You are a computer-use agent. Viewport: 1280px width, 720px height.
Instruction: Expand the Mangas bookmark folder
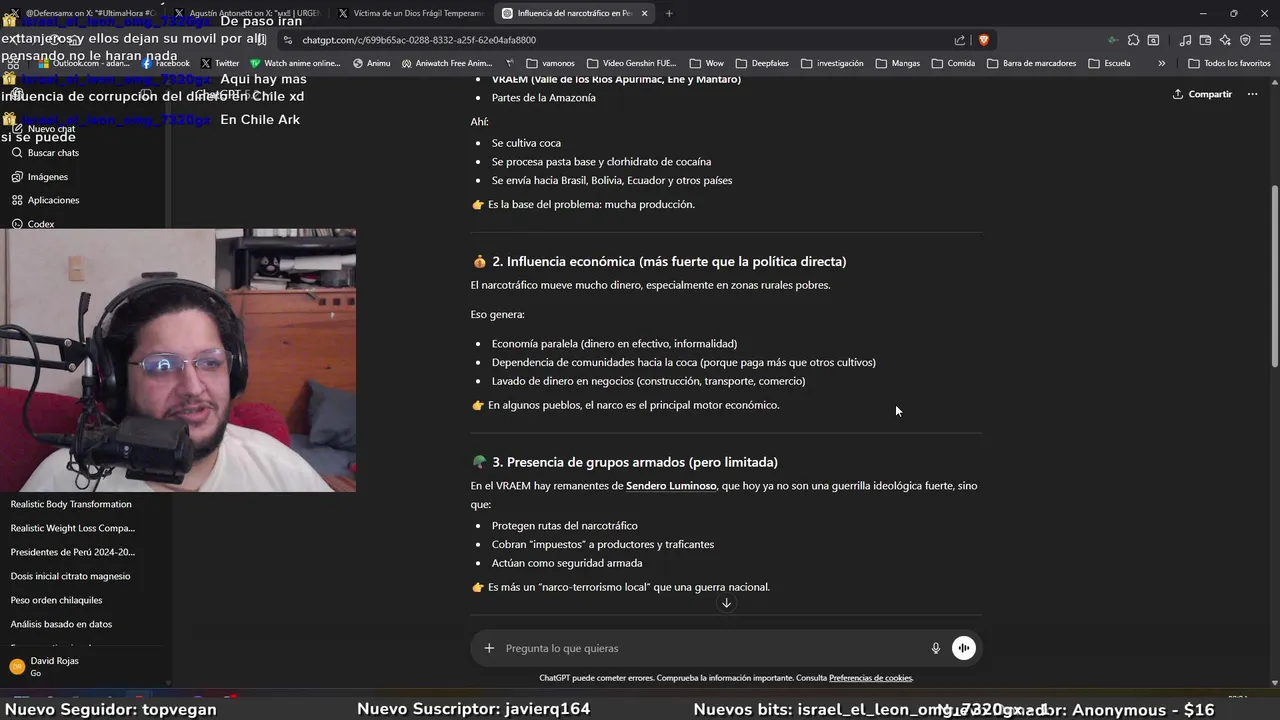click(x=897, y=63)
